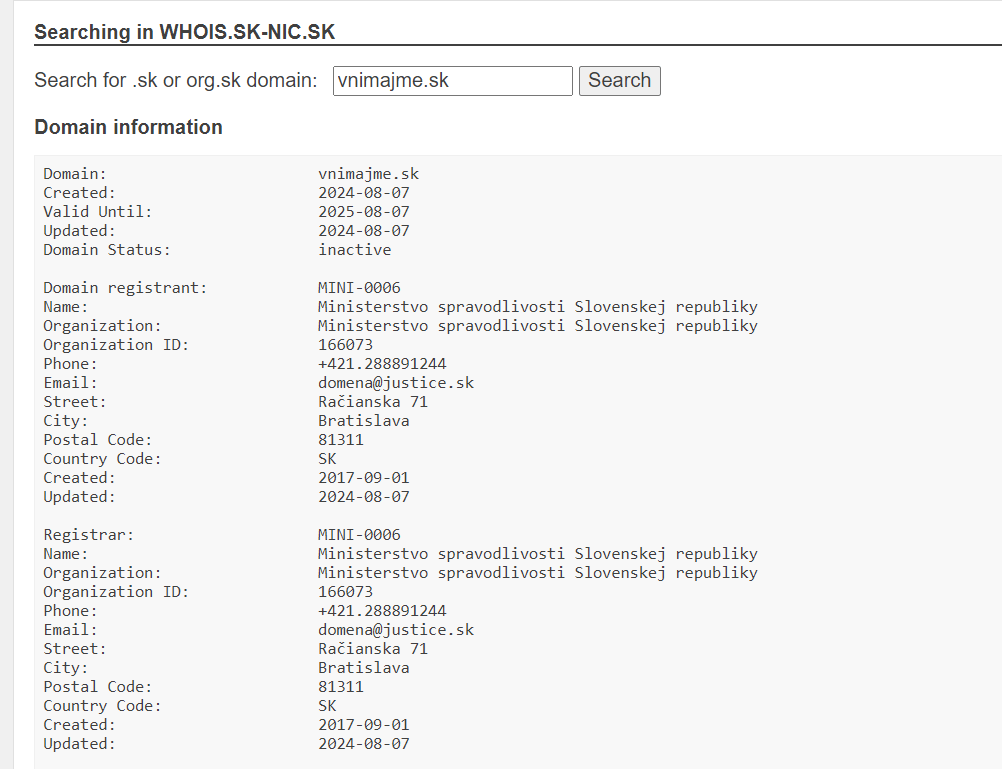Select the registrar phone '+421.288891244'
Viewport: 1002px width, 769px height.
click(x=382, y=610)
